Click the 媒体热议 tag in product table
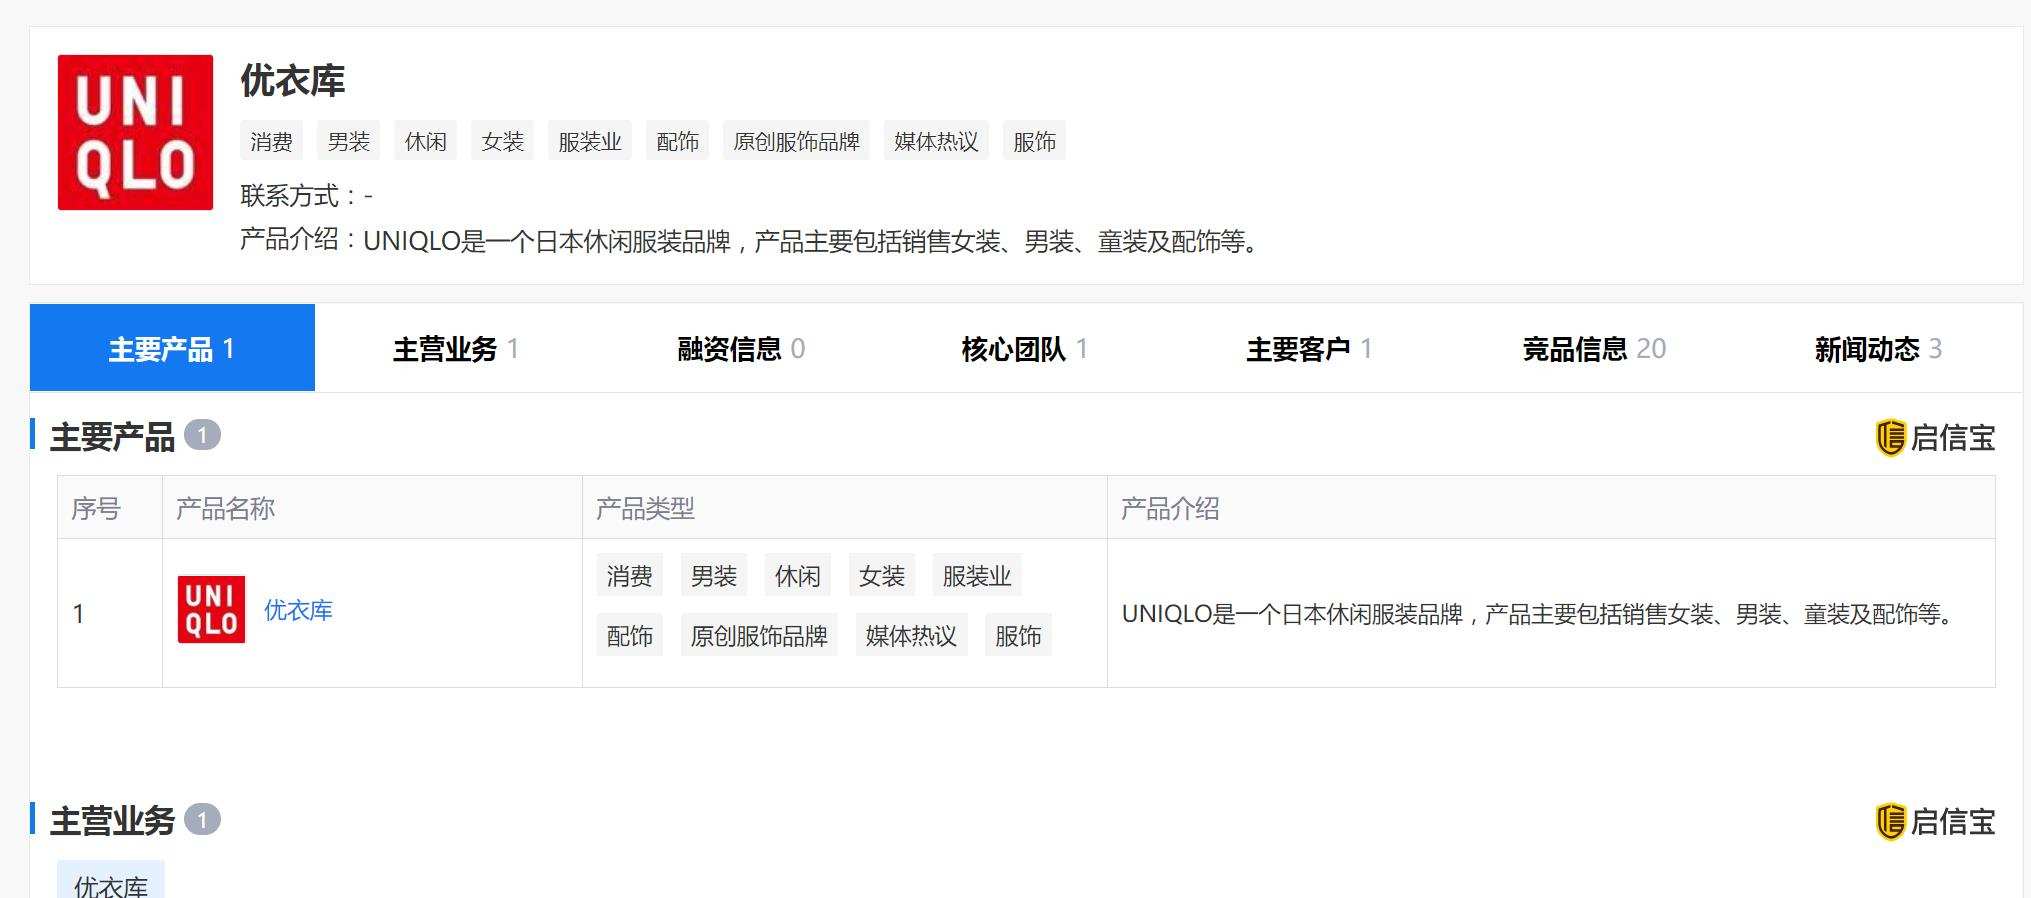 tap(911, 636)
